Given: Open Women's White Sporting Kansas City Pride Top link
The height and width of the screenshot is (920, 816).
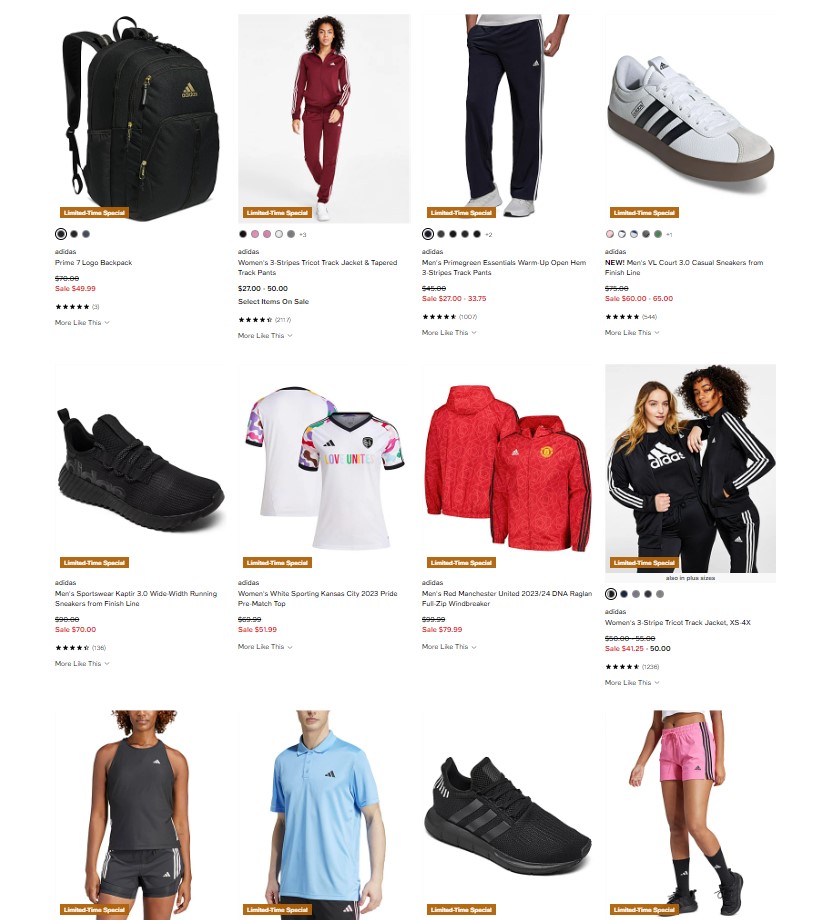Looking at the screenshot, I should tap(317, 598).
